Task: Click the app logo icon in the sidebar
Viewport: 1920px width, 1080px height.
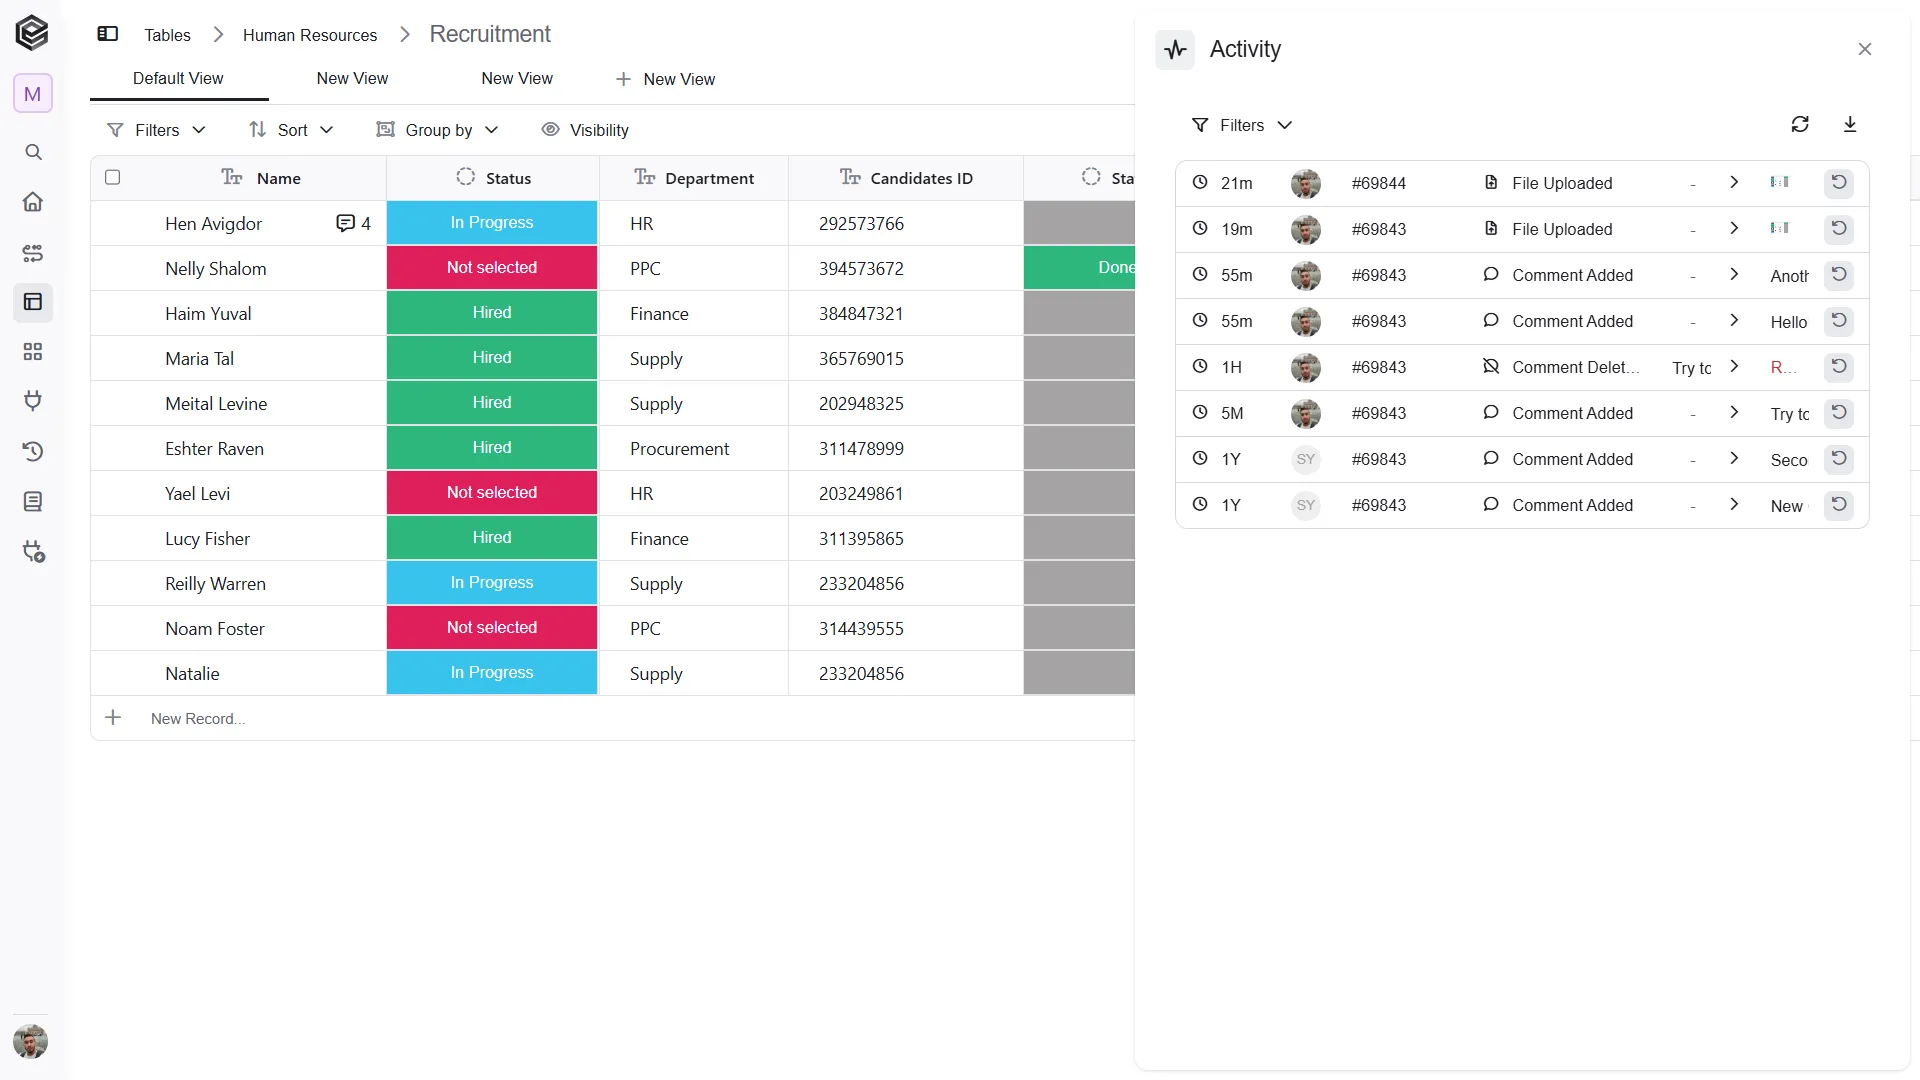Action: [x=32, y=33]
